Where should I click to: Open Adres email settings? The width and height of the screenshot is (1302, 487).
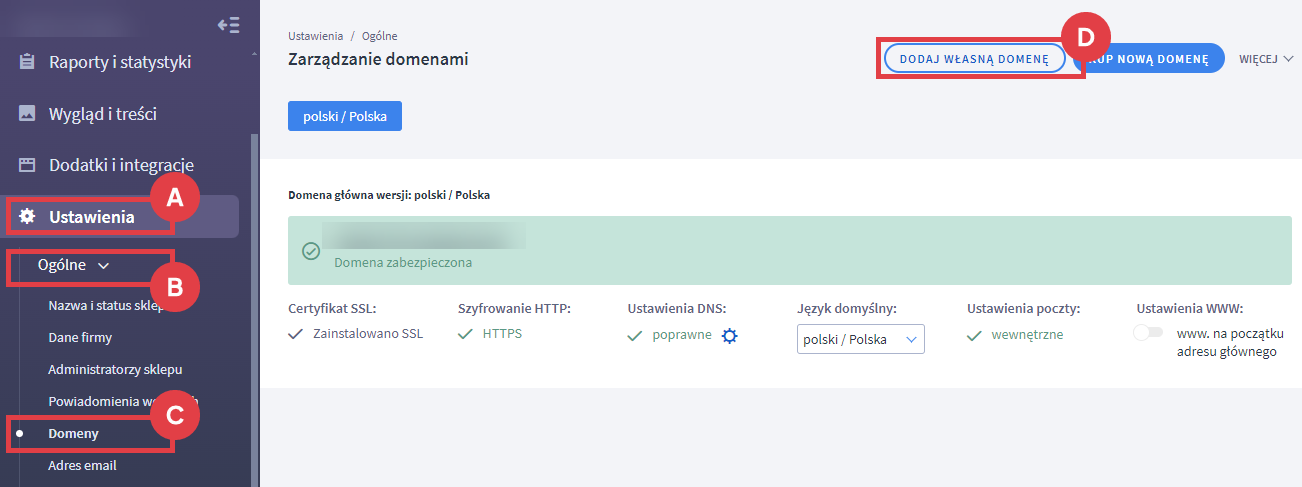pos(82,465)
